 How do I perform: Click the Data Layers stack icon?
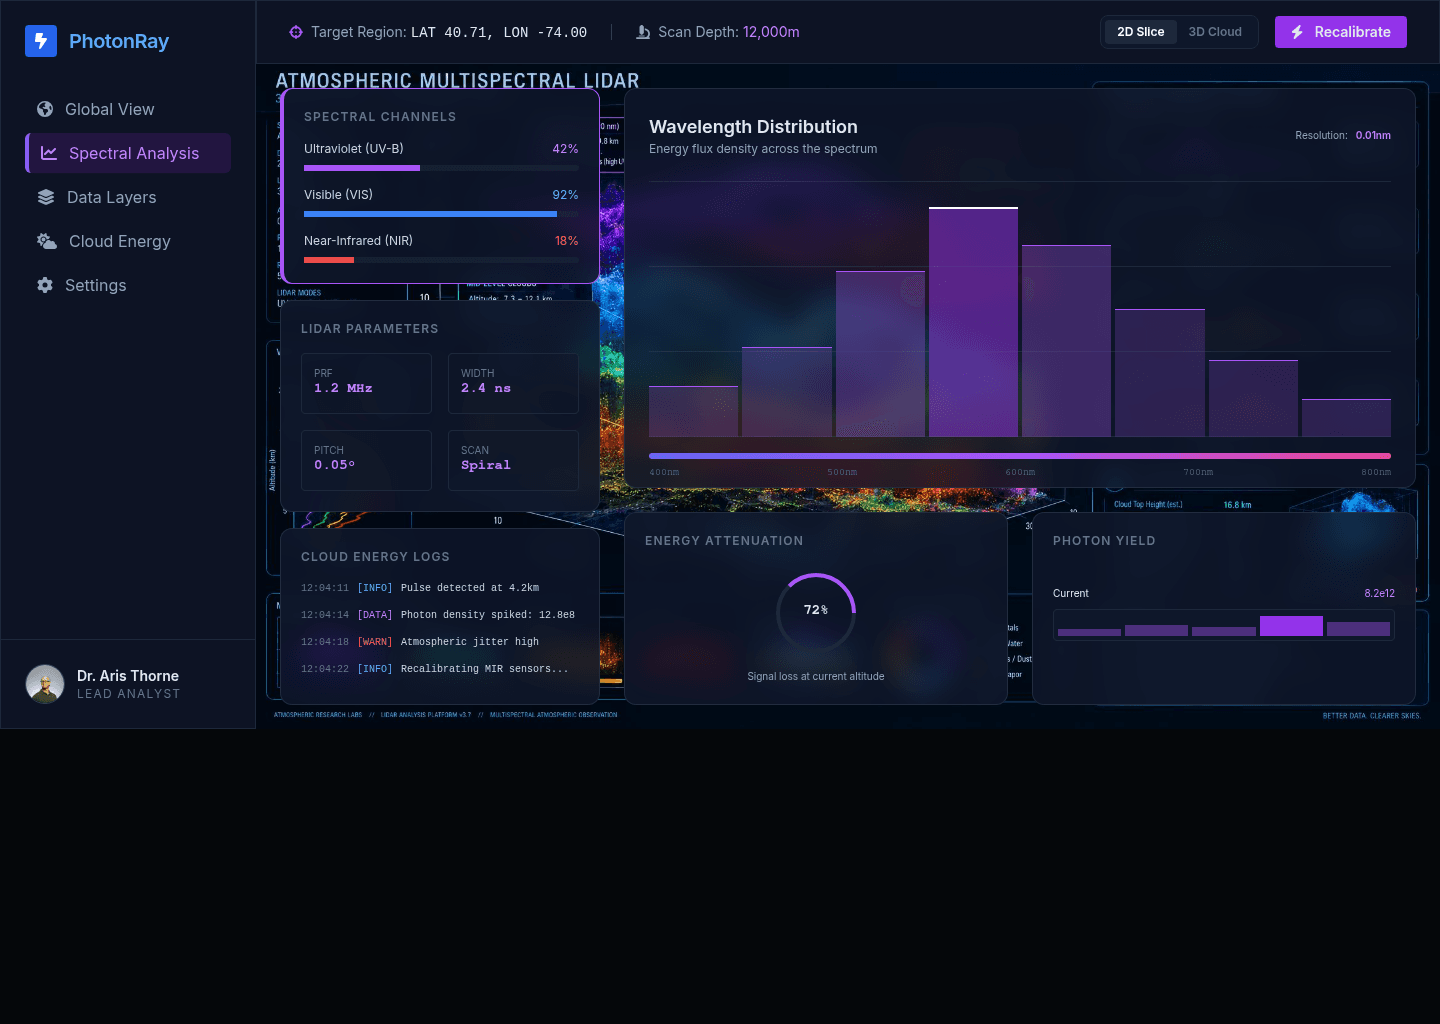pyautogui.click(x=46, y=197)
